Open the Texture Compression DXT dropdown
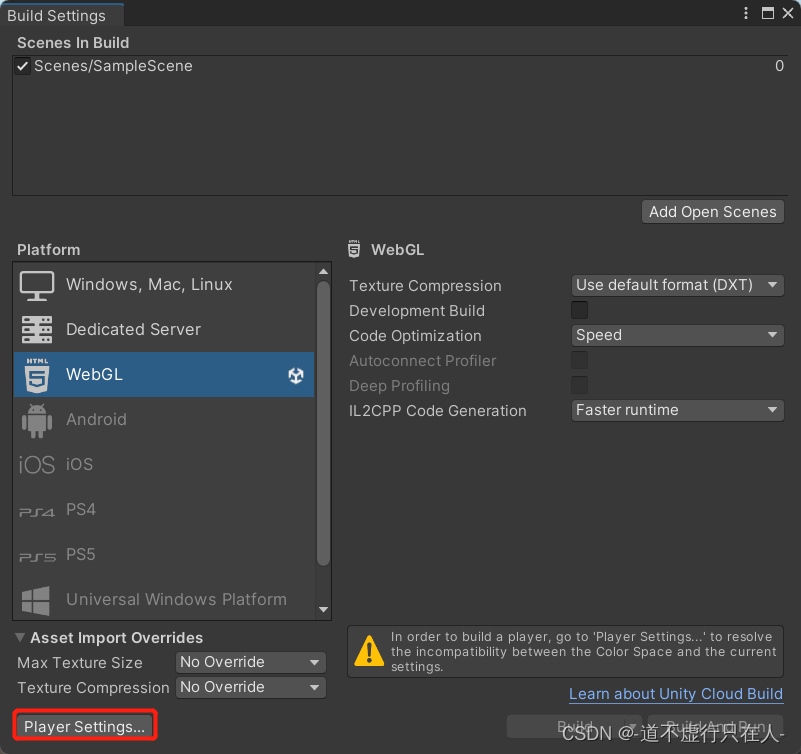The height and width of the screenshot is (754, 801). [677, 285]
